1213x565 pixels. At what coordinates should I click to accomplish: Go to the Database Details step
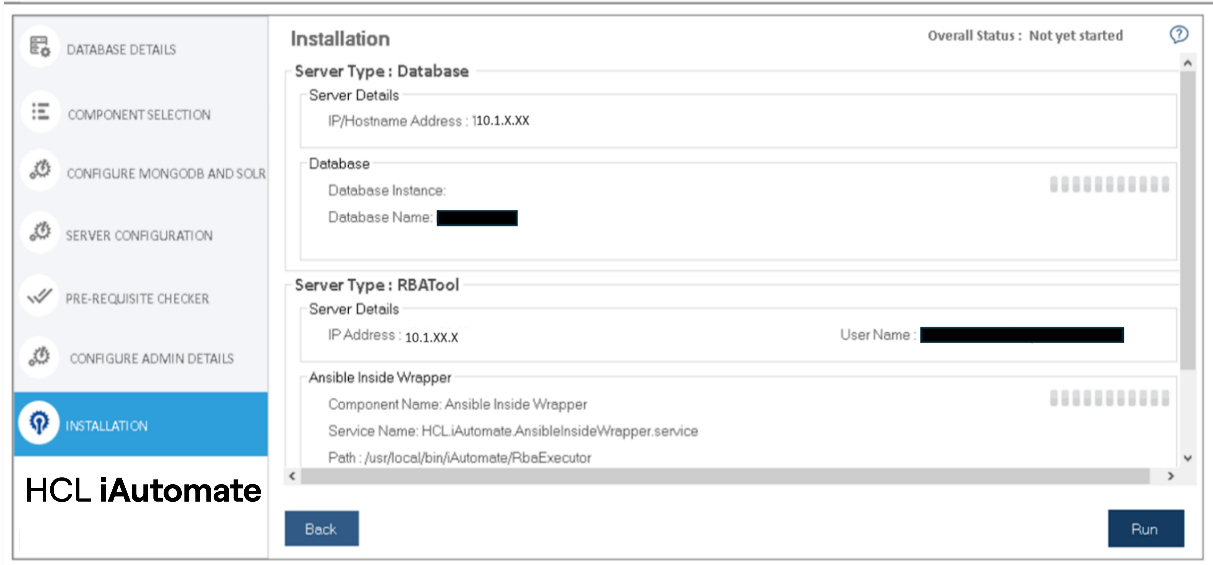coord(121,49)
